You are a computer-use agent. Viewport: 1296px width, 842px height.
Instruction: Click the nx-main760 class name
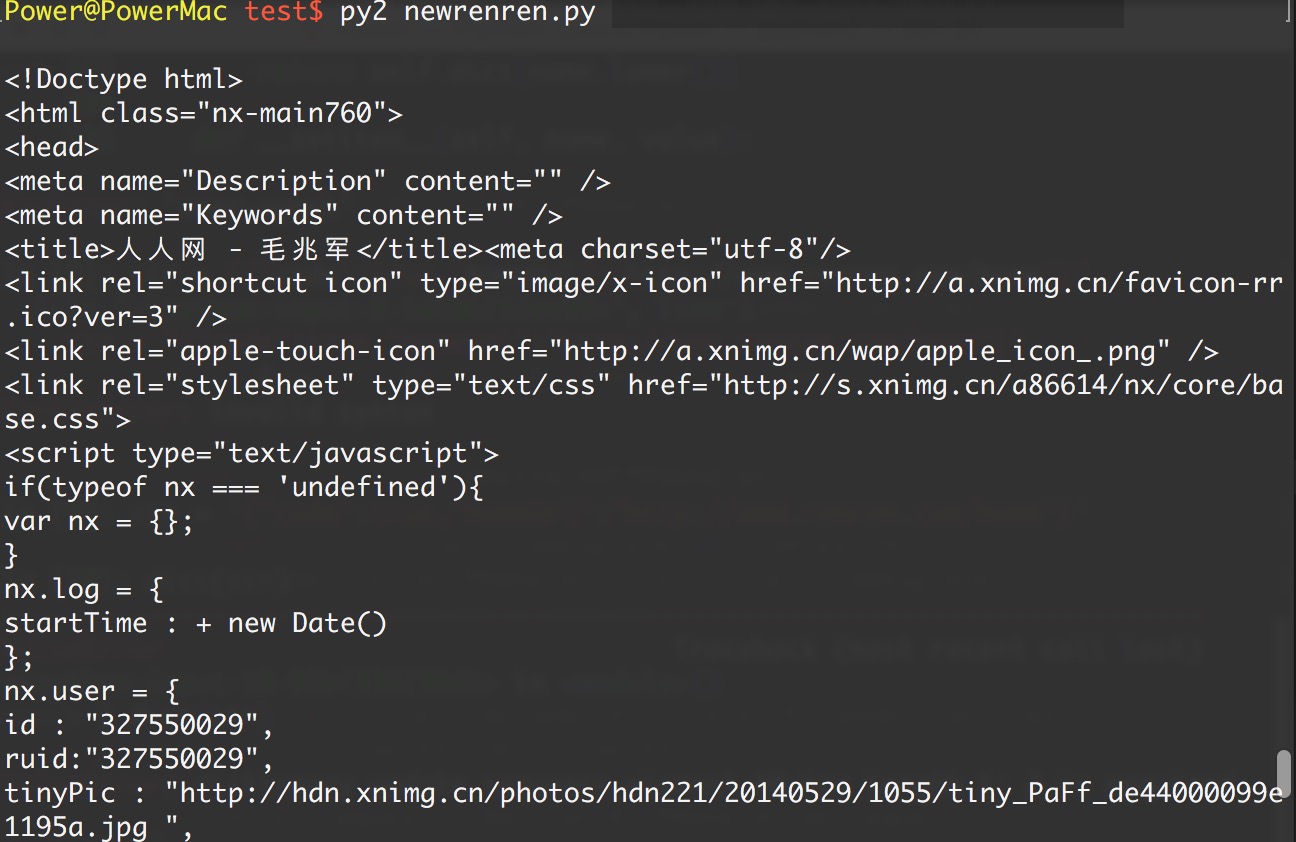(x=299, y=113)
